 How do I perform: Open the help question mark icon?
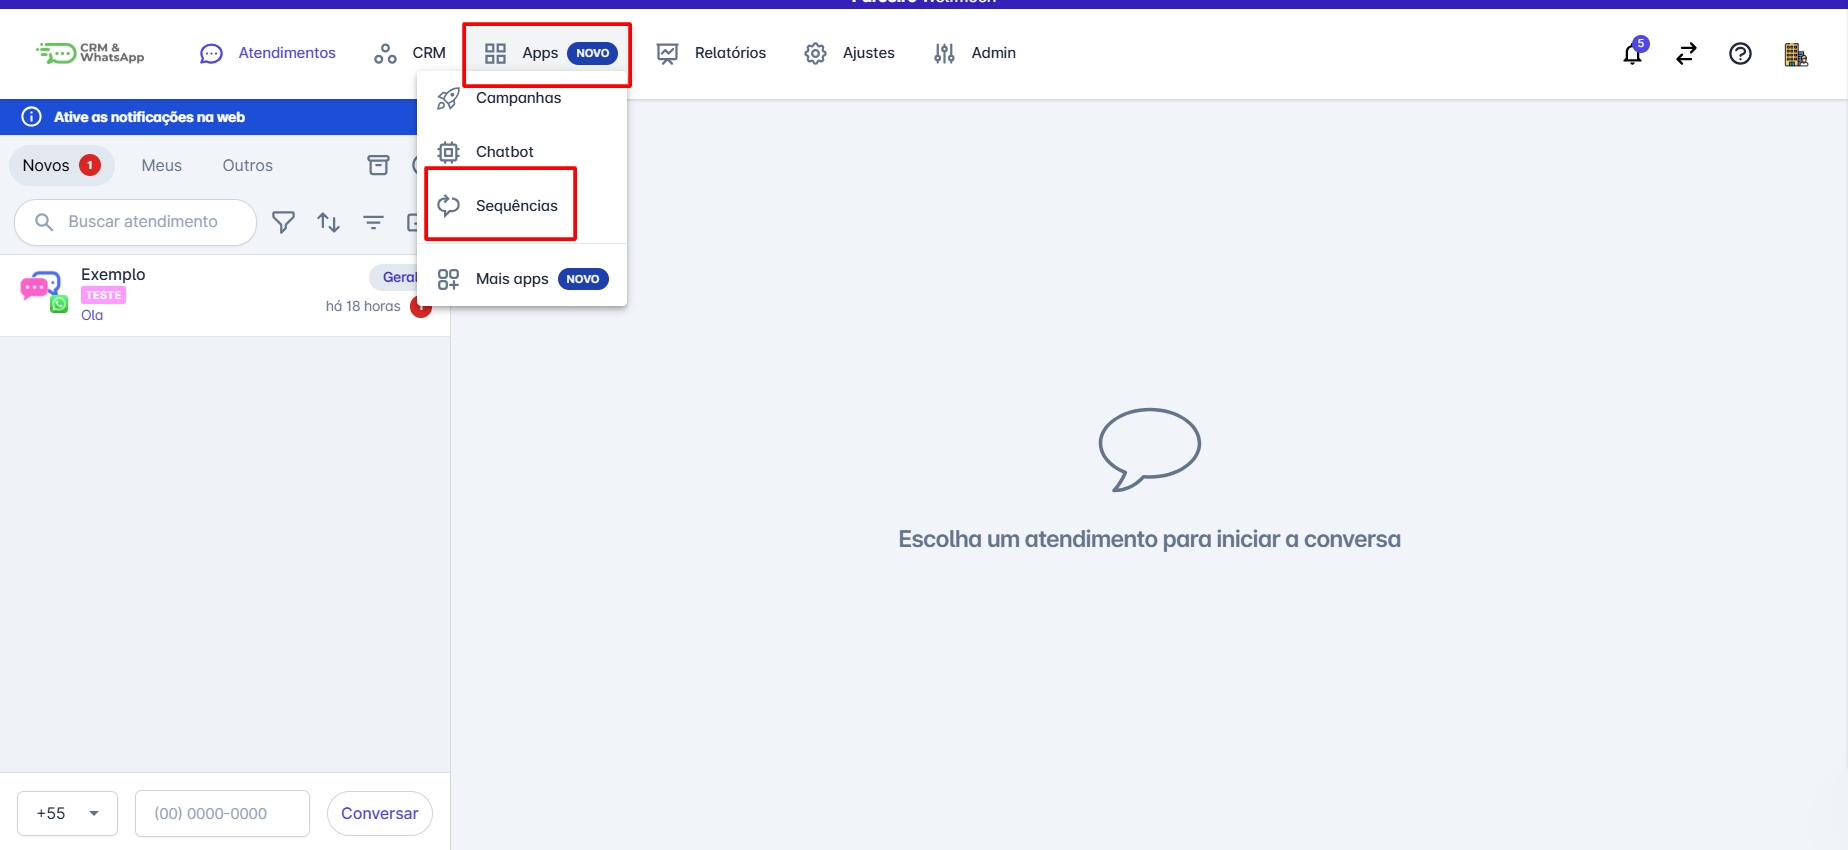pos(1740,53)
